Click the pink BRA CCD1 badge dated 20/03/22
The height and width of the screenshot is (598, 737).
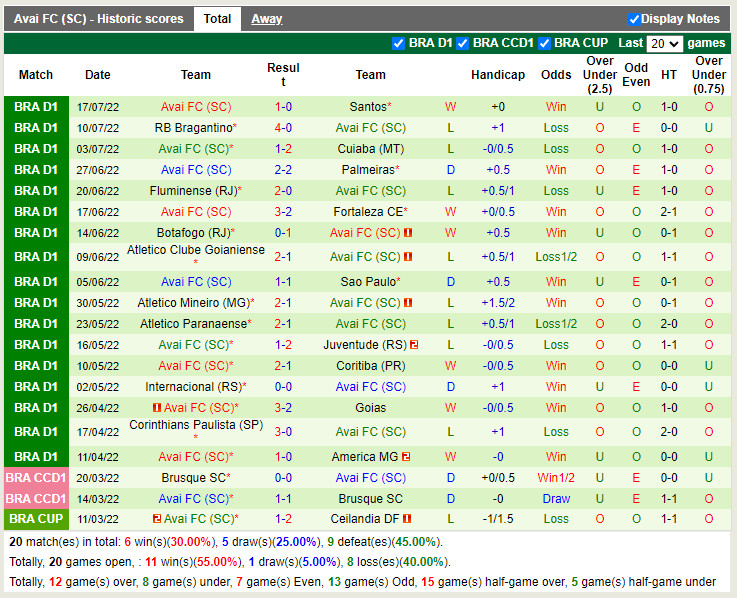pyautogui.click(x=36, y=478)
